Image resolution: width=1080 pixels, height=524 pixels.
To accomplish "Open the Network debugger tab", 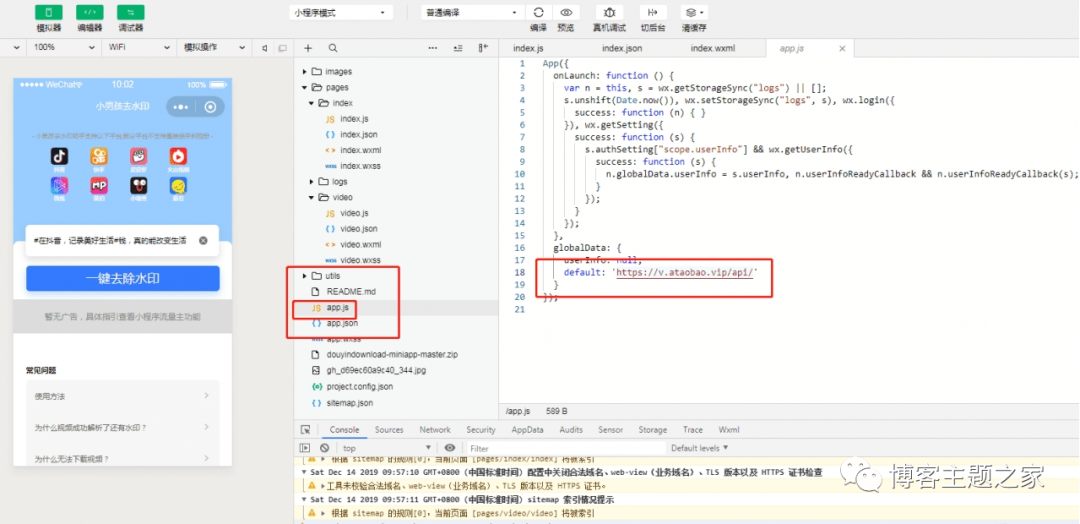I will tap(435, 430).
